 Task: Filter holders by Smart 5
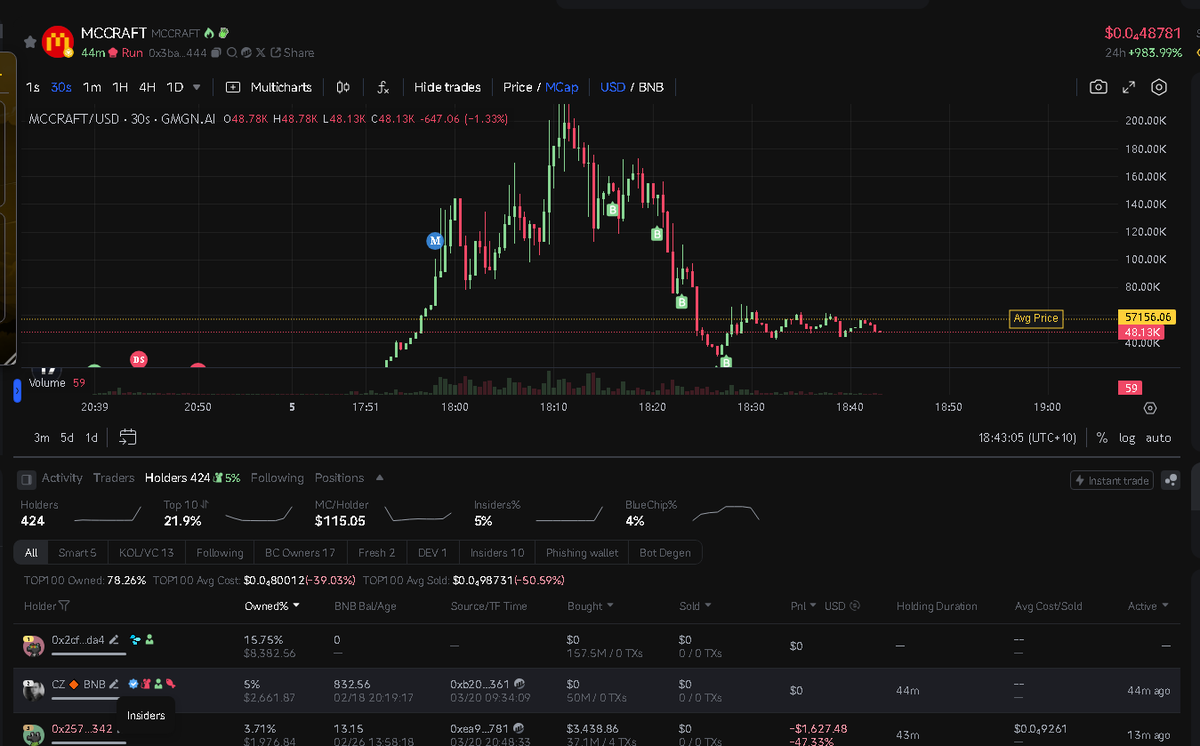(77, 552)
